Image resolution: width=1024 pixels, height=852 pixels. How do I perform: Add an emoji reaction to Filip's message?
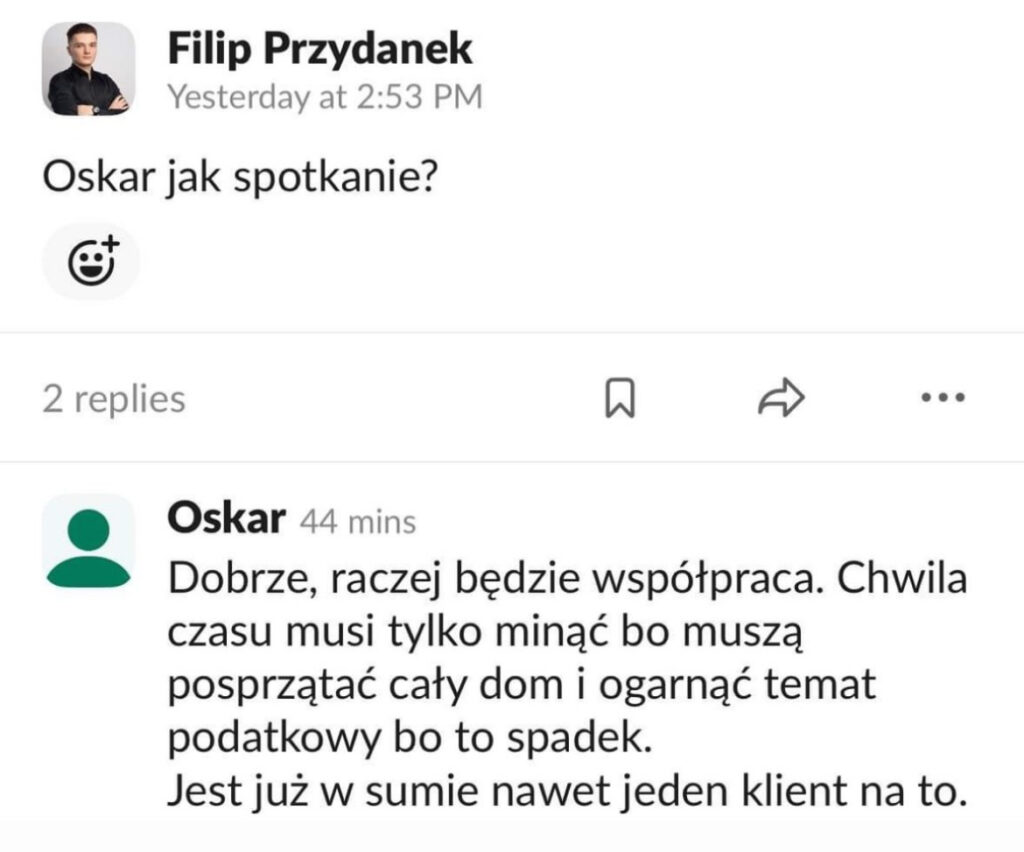point(91,262)
